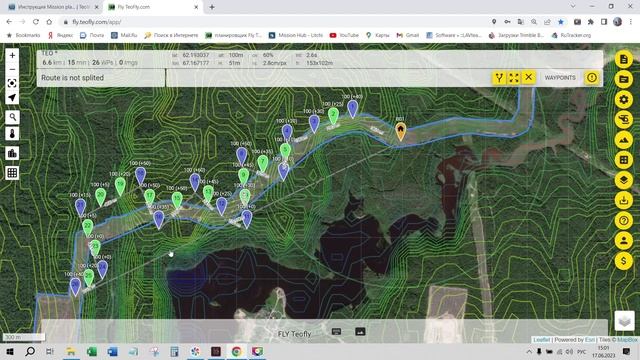Click the yellow X close icon in route bar
The width and height of the screenshot is (640, 360).
point(529,78)
